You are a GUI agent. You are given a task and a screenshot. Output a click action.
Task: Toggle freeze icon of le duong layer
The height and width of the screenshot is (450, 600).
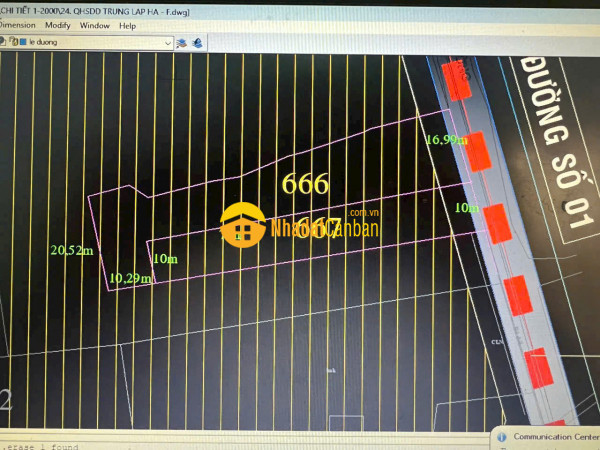1,42
